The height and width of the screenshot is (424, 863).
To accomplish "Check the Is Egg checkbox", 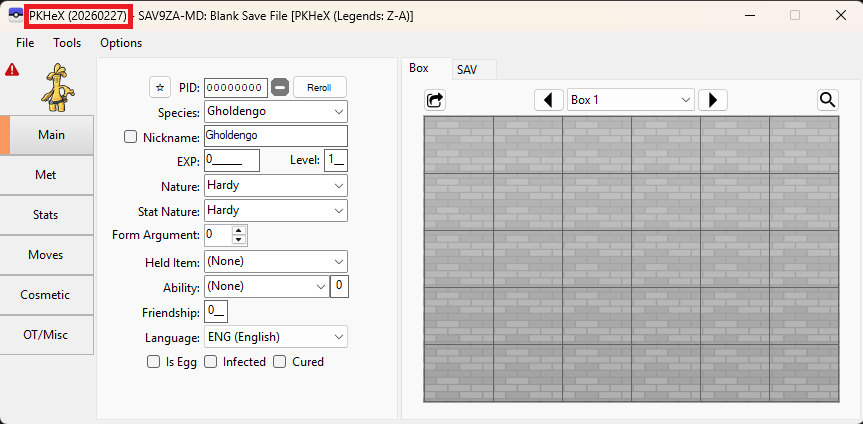I will (x=153, y=362).
